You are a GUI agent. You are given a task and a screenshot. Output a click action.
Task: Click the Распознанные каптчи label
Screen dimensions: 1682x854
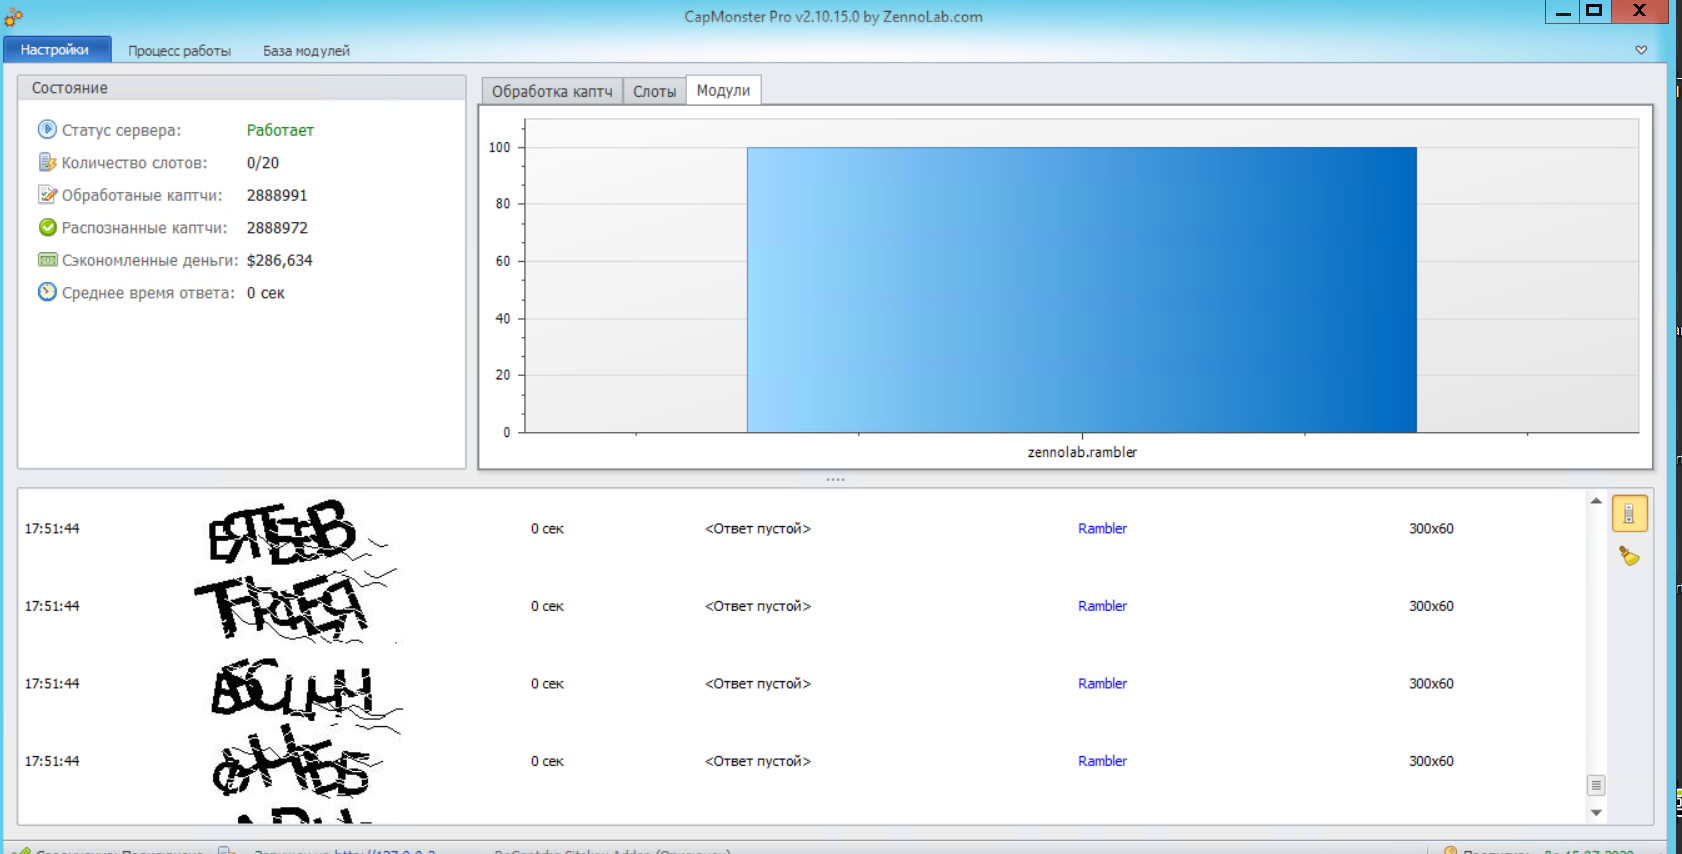click(144, 228)
